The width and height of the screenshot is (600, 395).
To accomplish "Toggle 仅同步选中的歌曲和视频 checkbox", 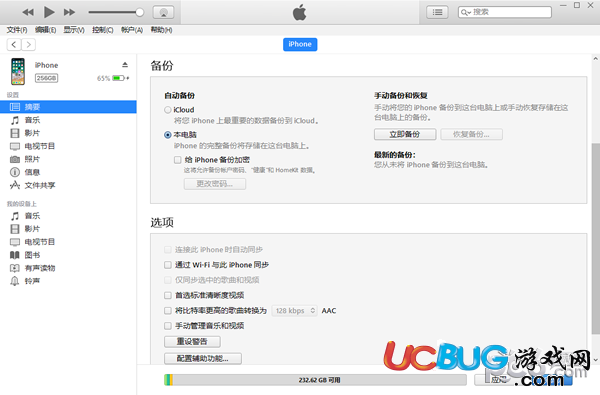I will [168, 280].
